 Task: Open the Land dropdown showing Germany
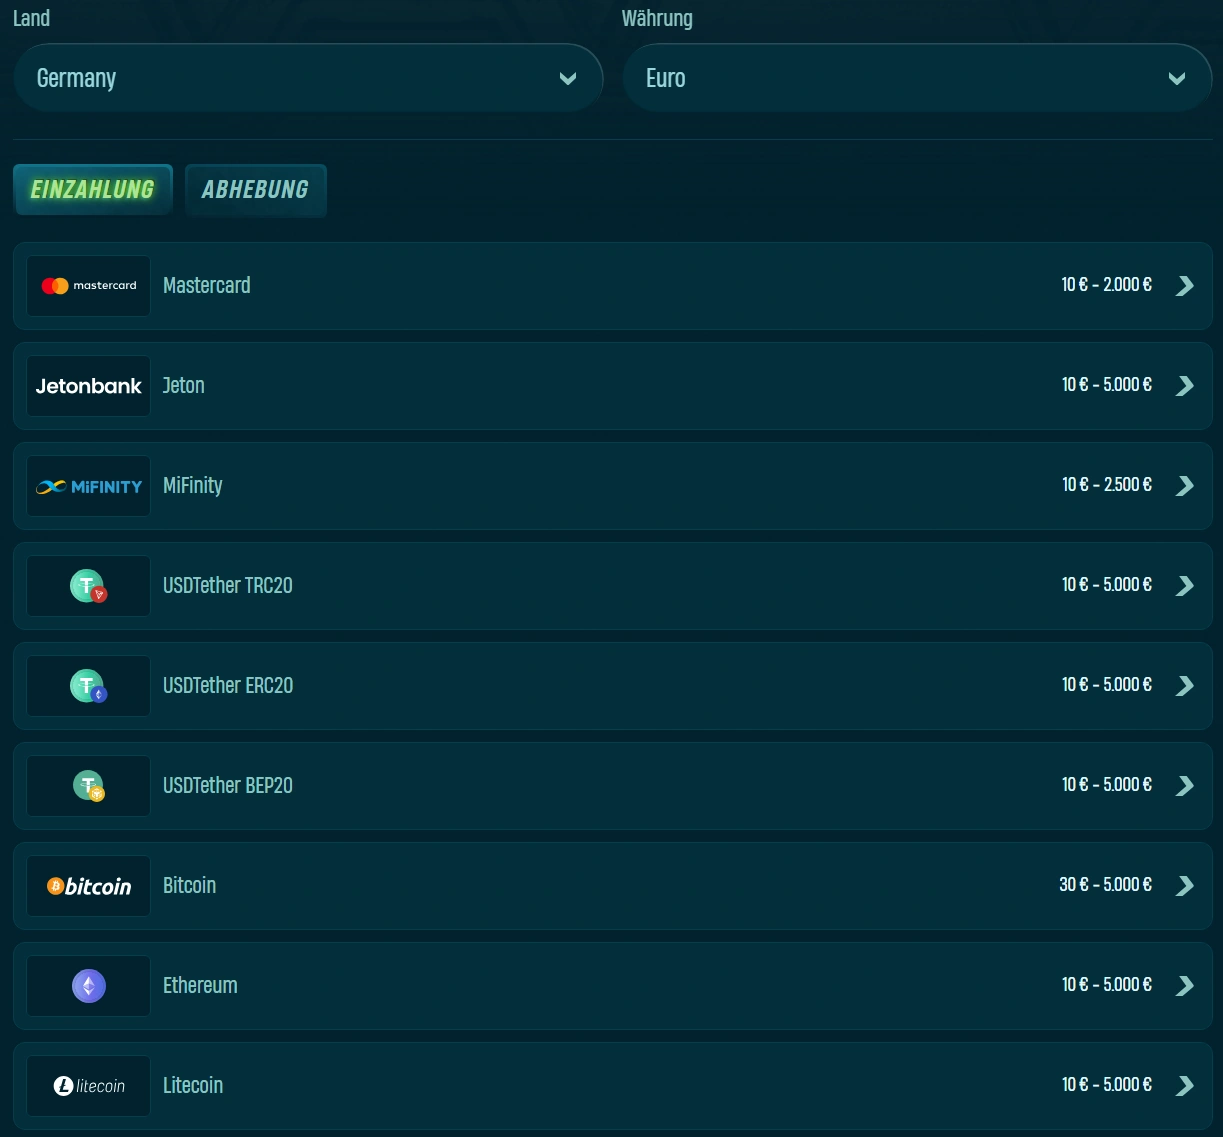pos(308,78)
